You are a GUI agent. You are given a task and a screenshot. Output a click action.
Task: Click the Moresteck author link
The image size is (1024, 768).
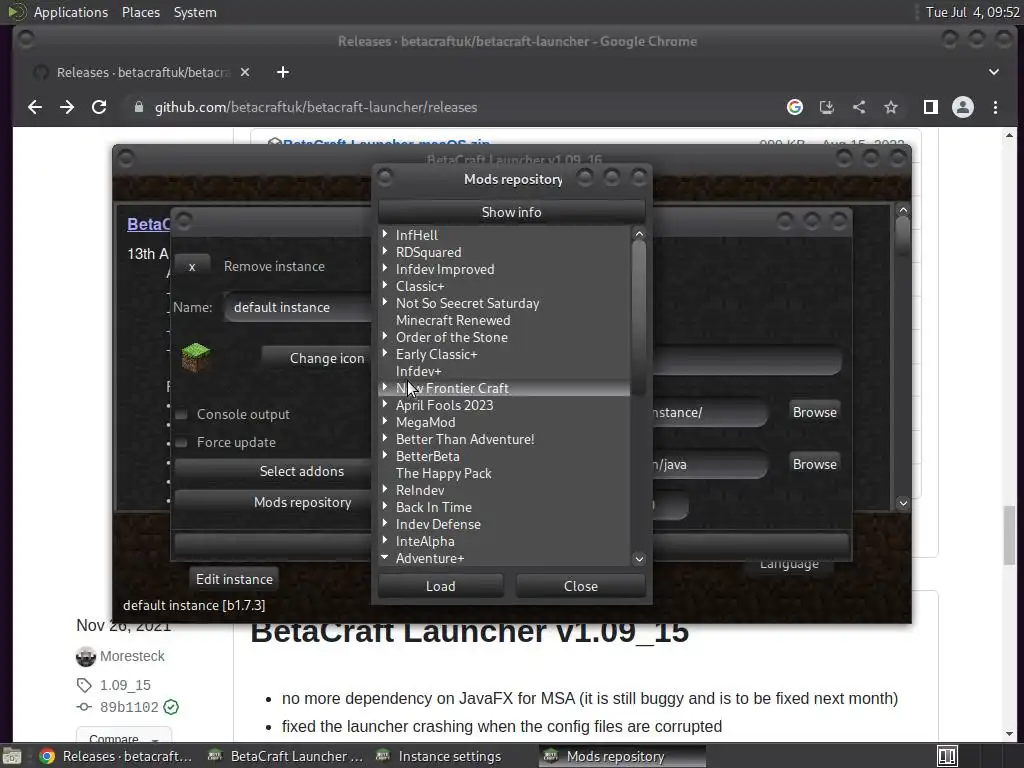[x=132, y=656]
